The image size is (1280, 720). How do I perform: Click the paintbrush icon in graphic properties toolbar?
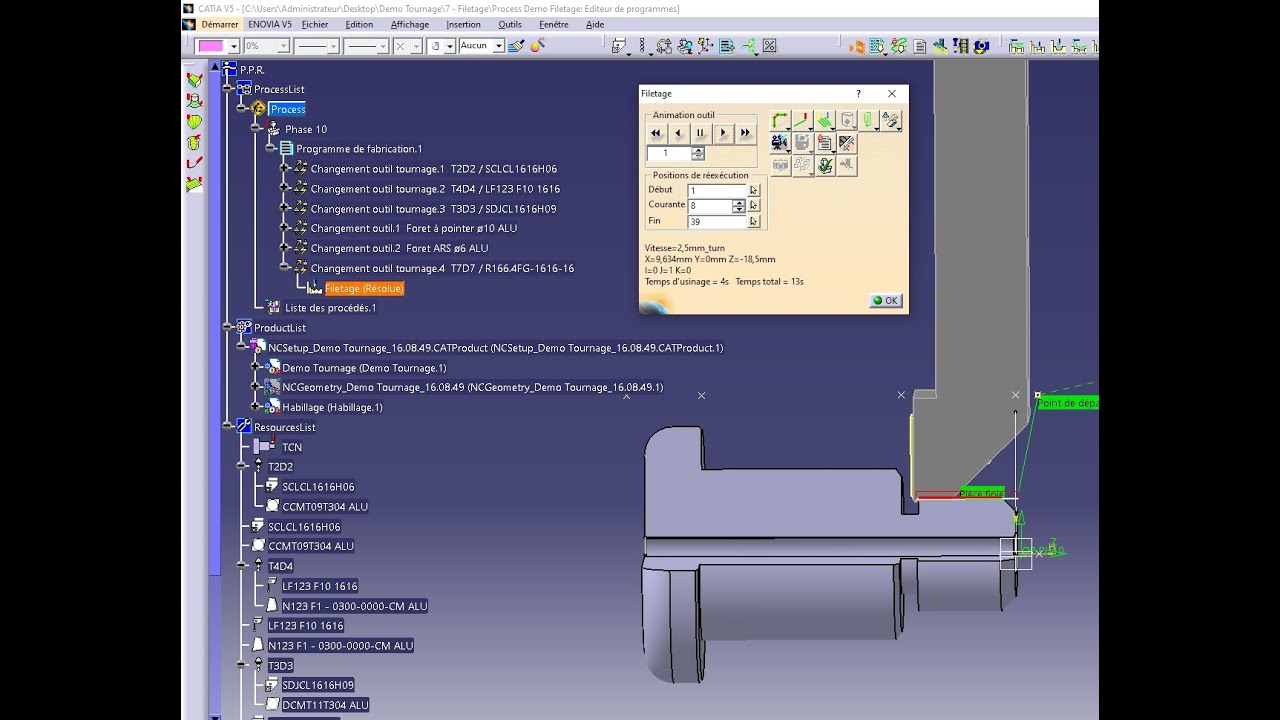[x=516, y=46]
